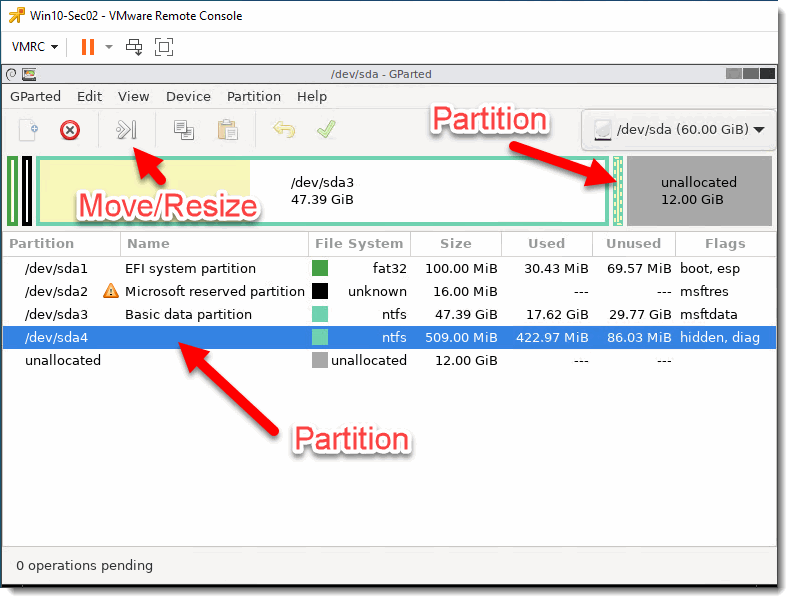Click the Undo last operation icon
The image size is (793, 603).
click(284, 129)
